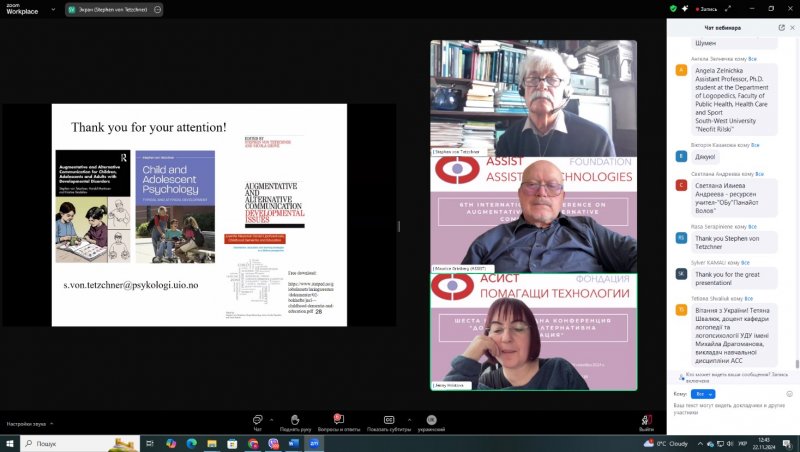Click the Выйти (leave) webinar button

click(x=646, y=421)
